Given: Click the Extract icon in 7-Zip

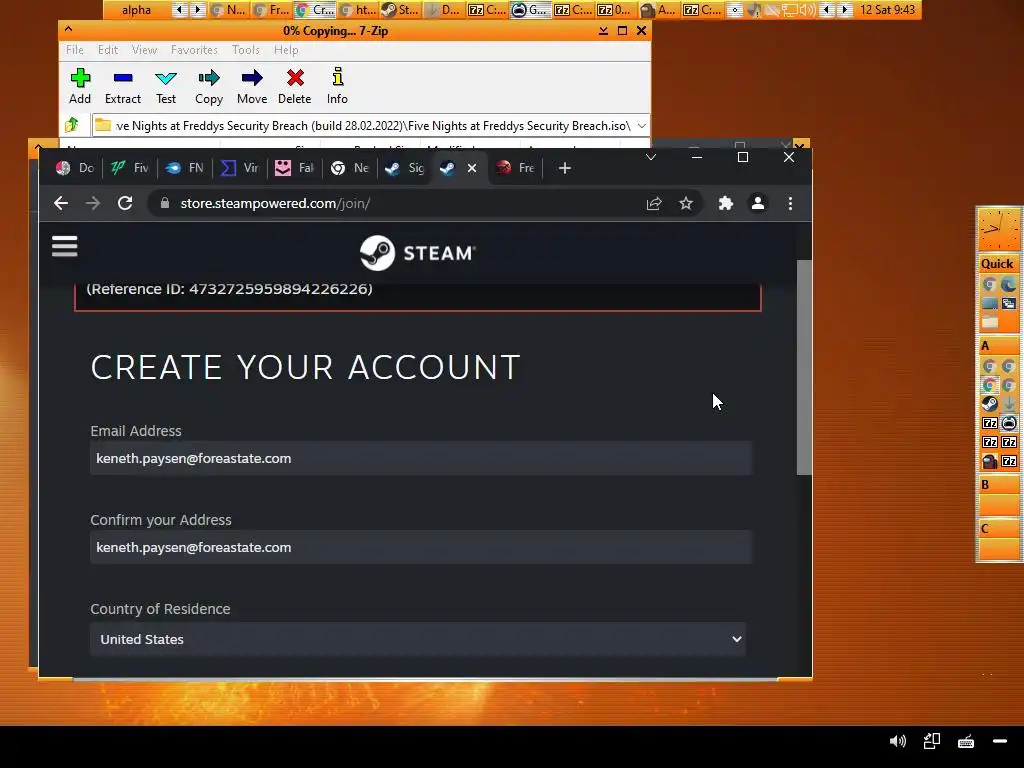Looking at the screenshot, I should (123, 86).
